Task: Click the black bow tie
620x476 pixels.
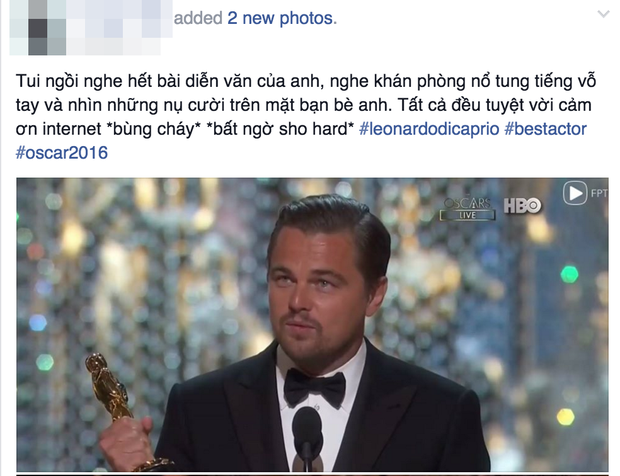Action: [x=315, y=388]
